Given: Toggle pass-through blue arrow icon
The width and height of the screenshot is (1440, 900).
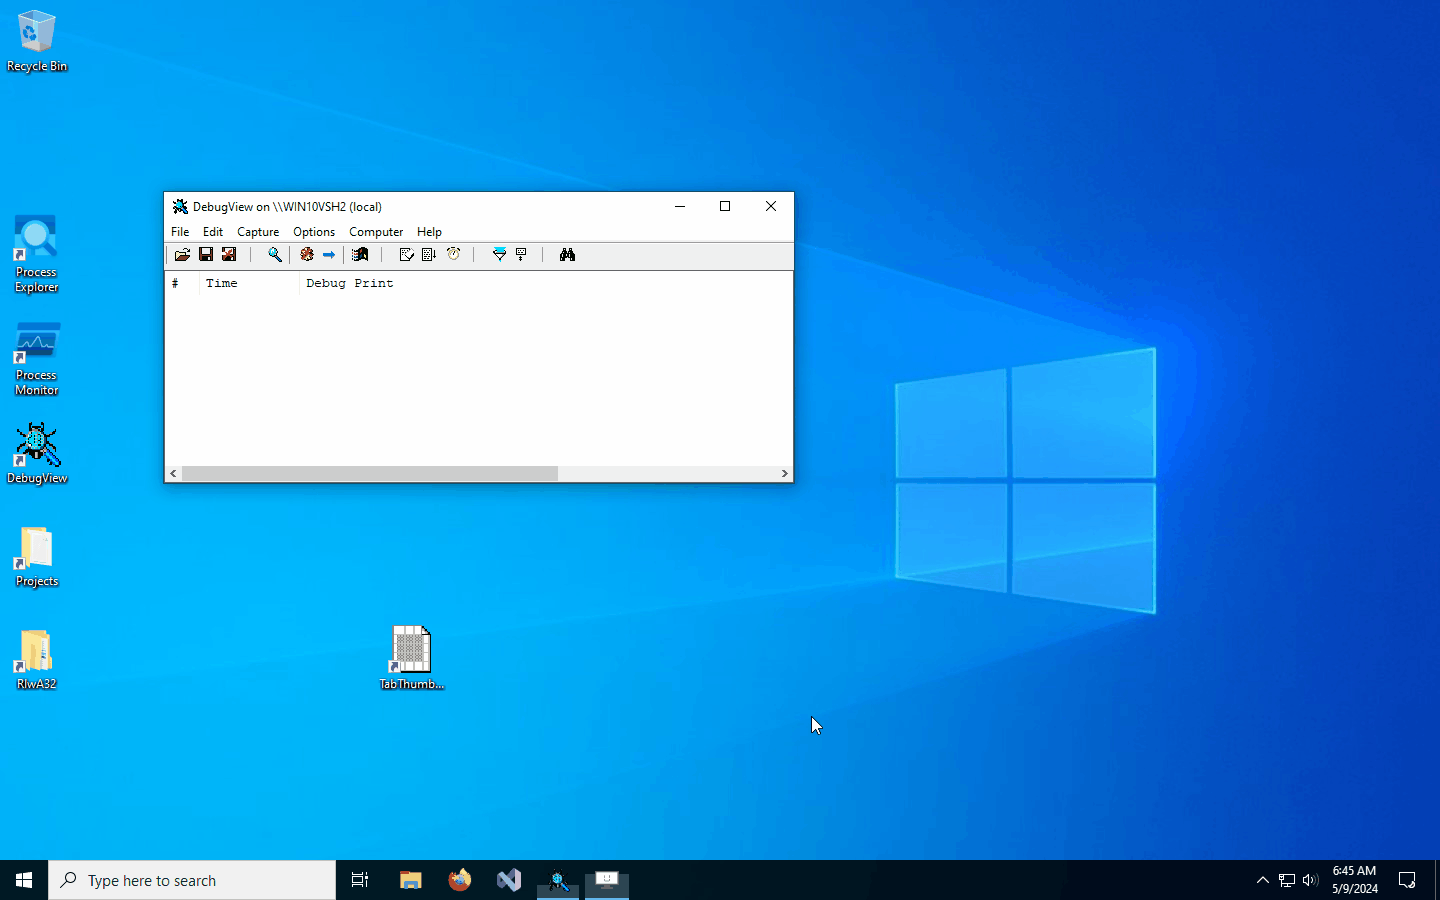Looking at the screenshot, I should coord(329,255).
